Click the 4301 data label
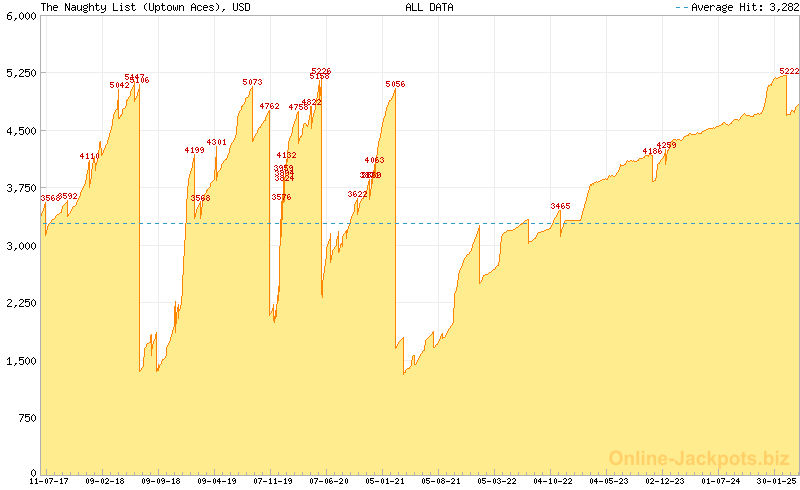This screenshot has height=490, width=800. (x=216, y=142)
